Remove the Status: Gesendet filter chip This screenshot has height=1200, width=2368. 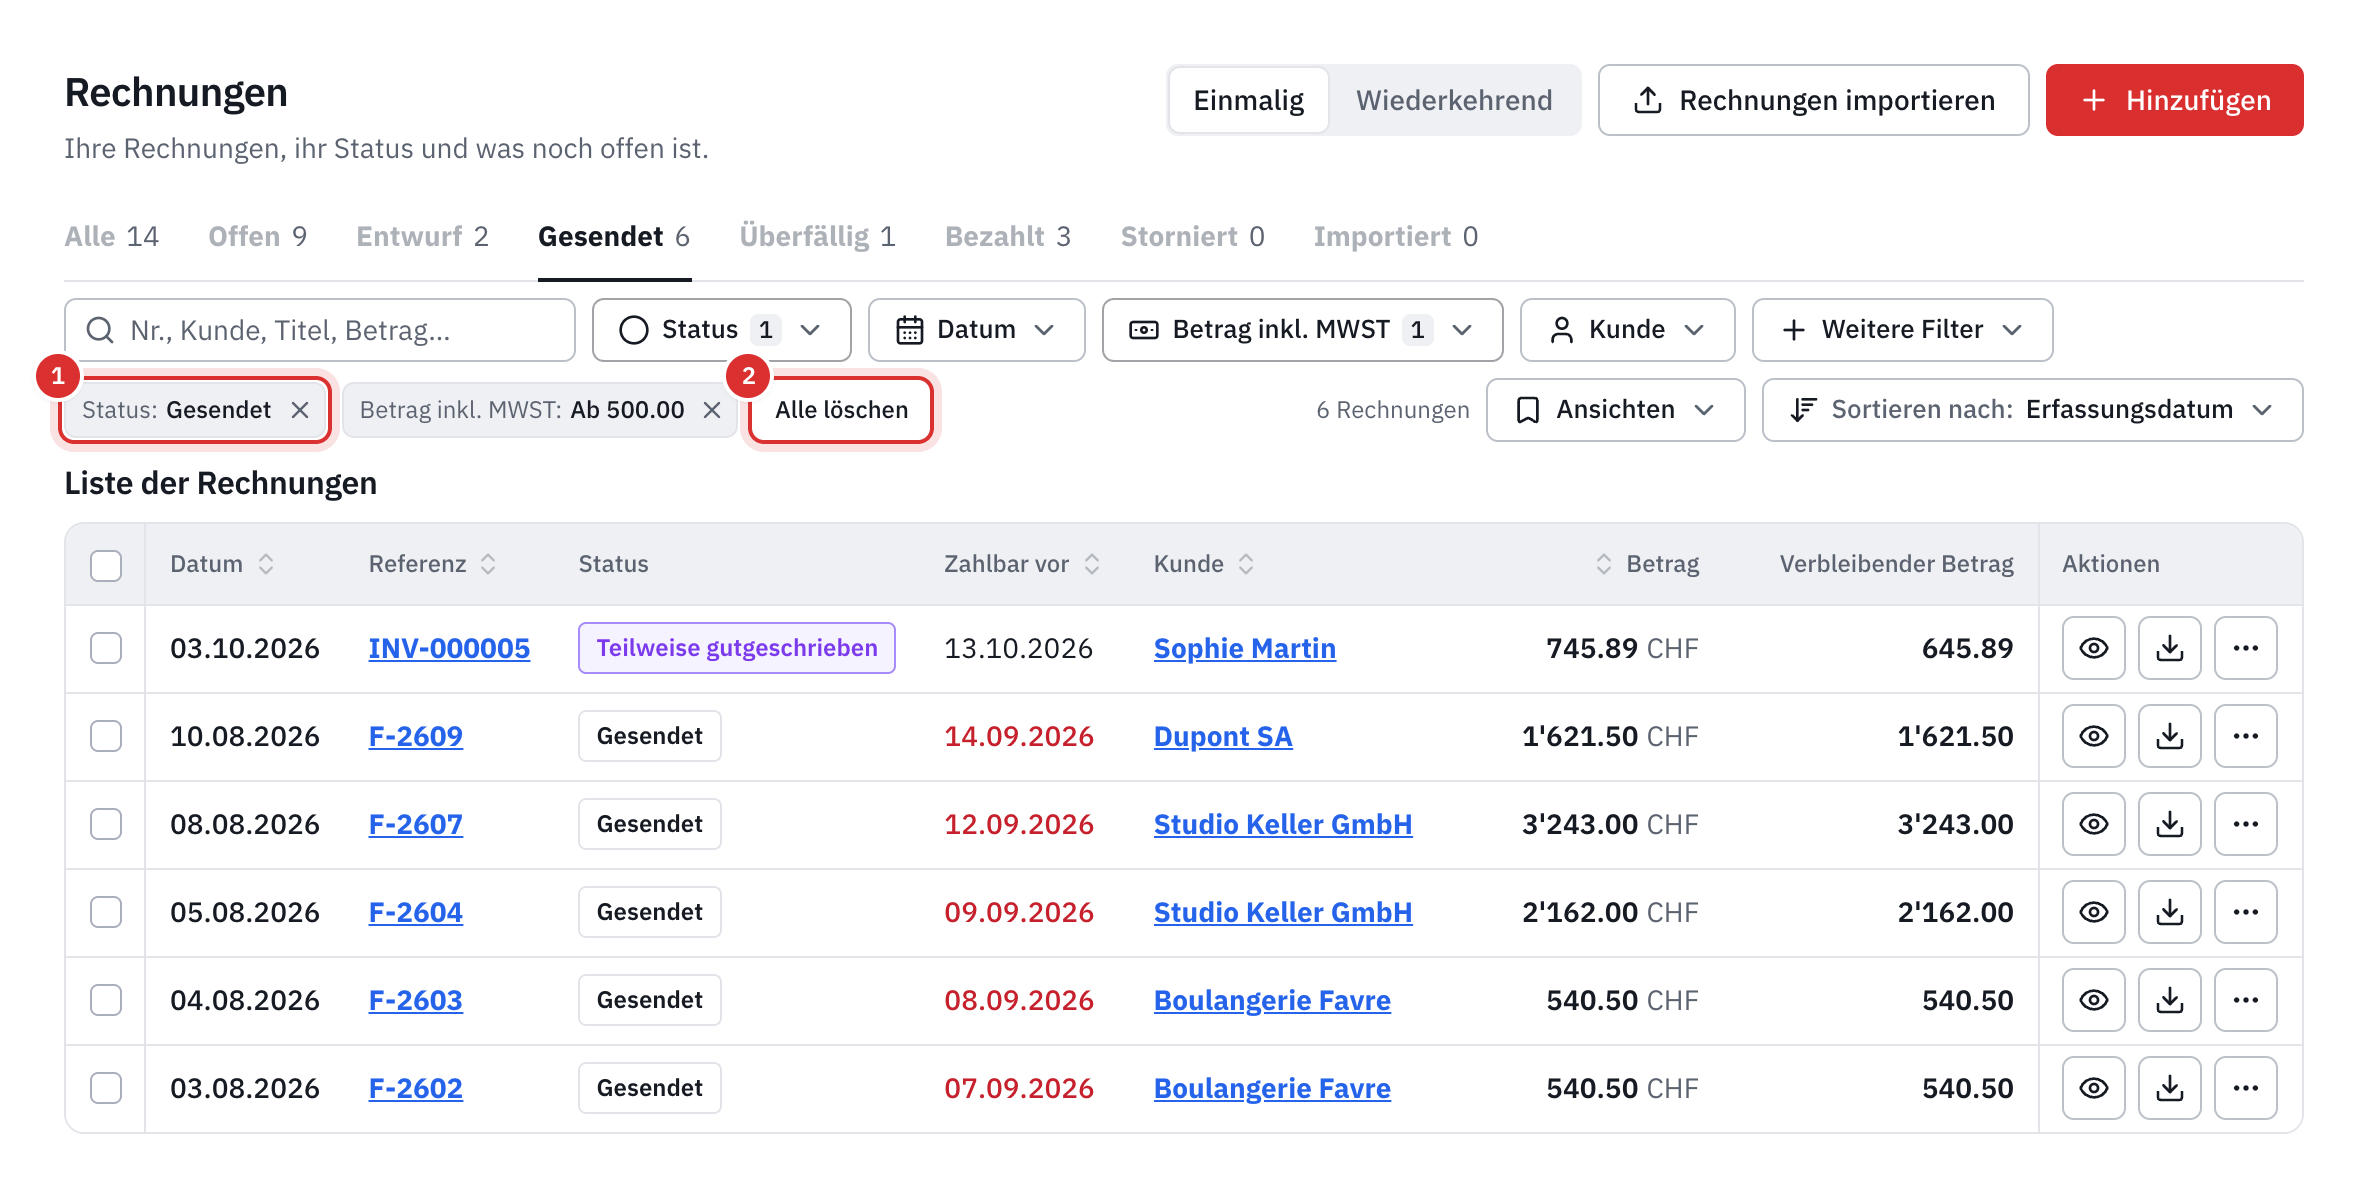coord(300,410)
